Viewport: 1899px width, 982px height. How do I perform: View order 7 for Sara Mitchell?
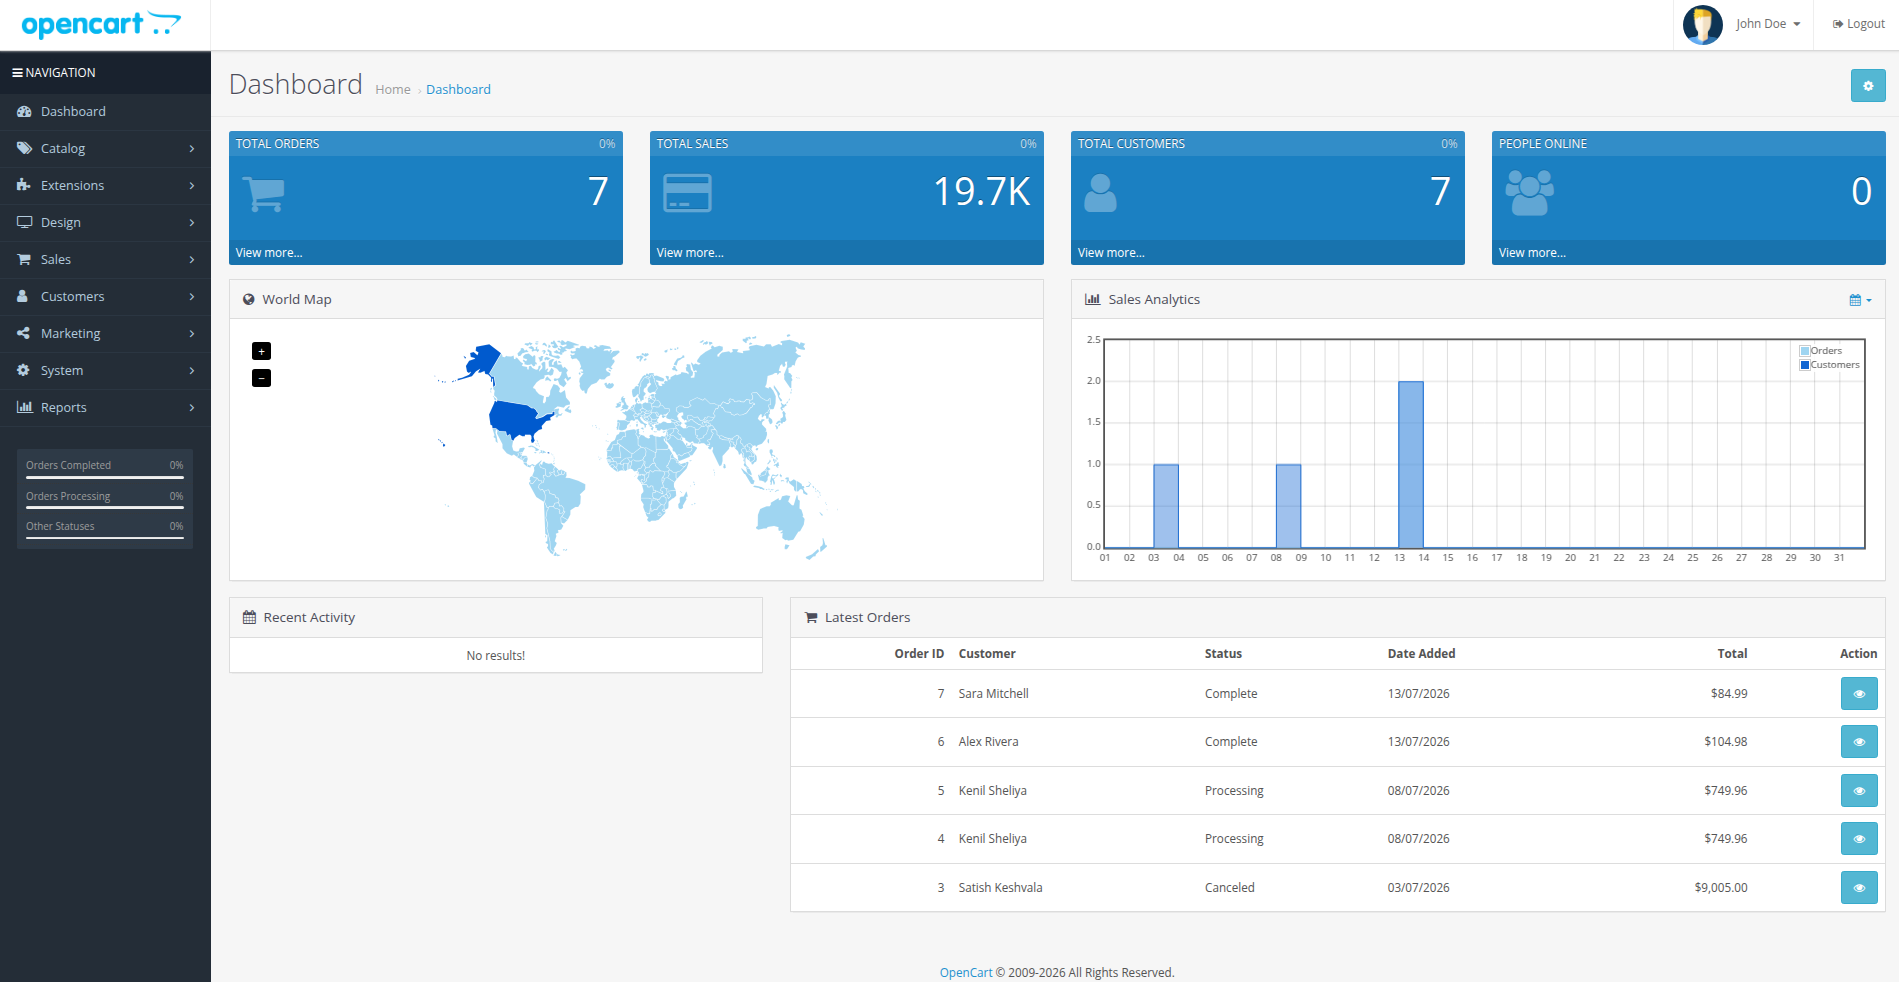1859,694
